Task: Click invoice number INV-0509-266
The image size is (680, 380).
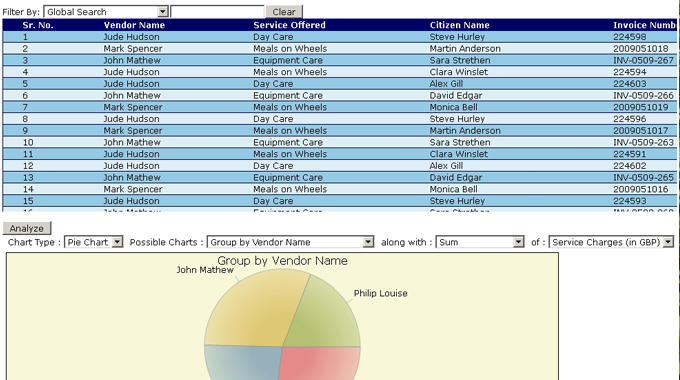Action: point(643,95)
